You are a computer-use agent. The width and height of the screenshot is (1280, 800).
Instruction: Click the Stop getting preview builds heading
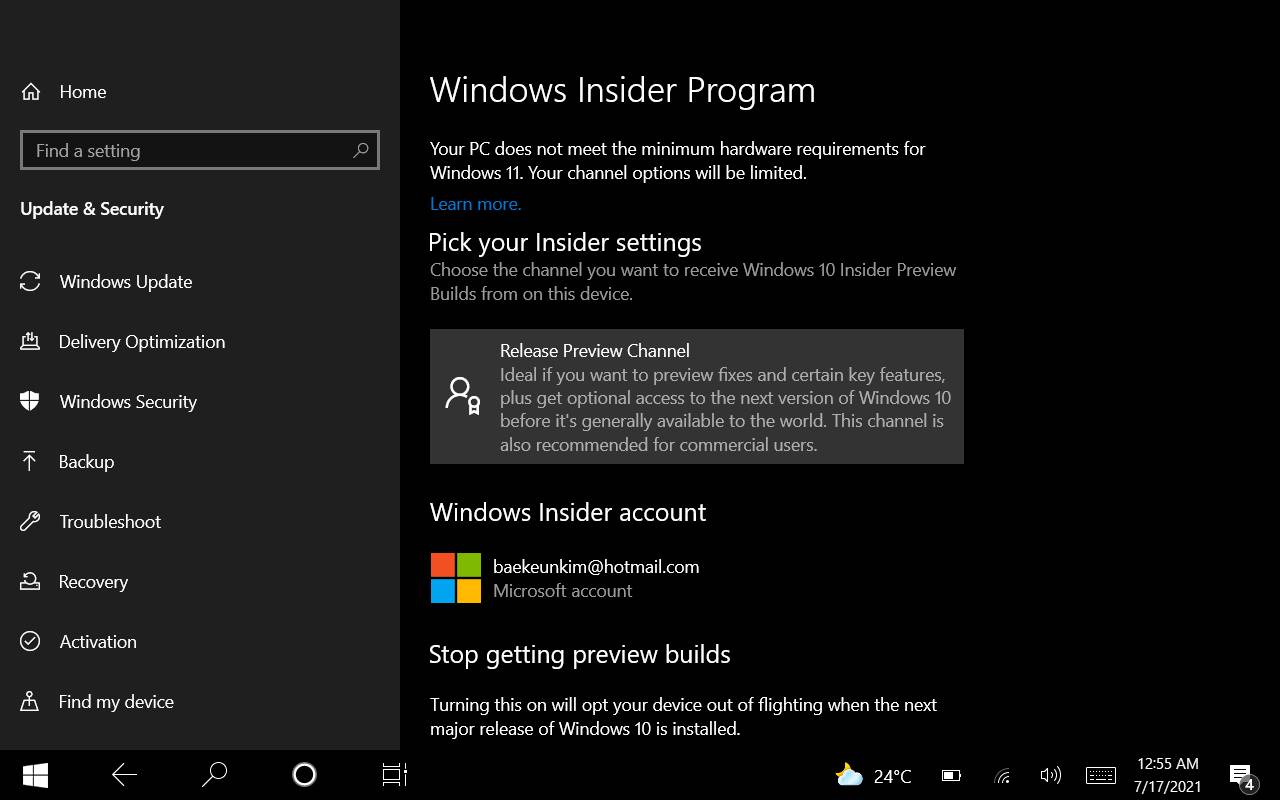tap(580, 655)
